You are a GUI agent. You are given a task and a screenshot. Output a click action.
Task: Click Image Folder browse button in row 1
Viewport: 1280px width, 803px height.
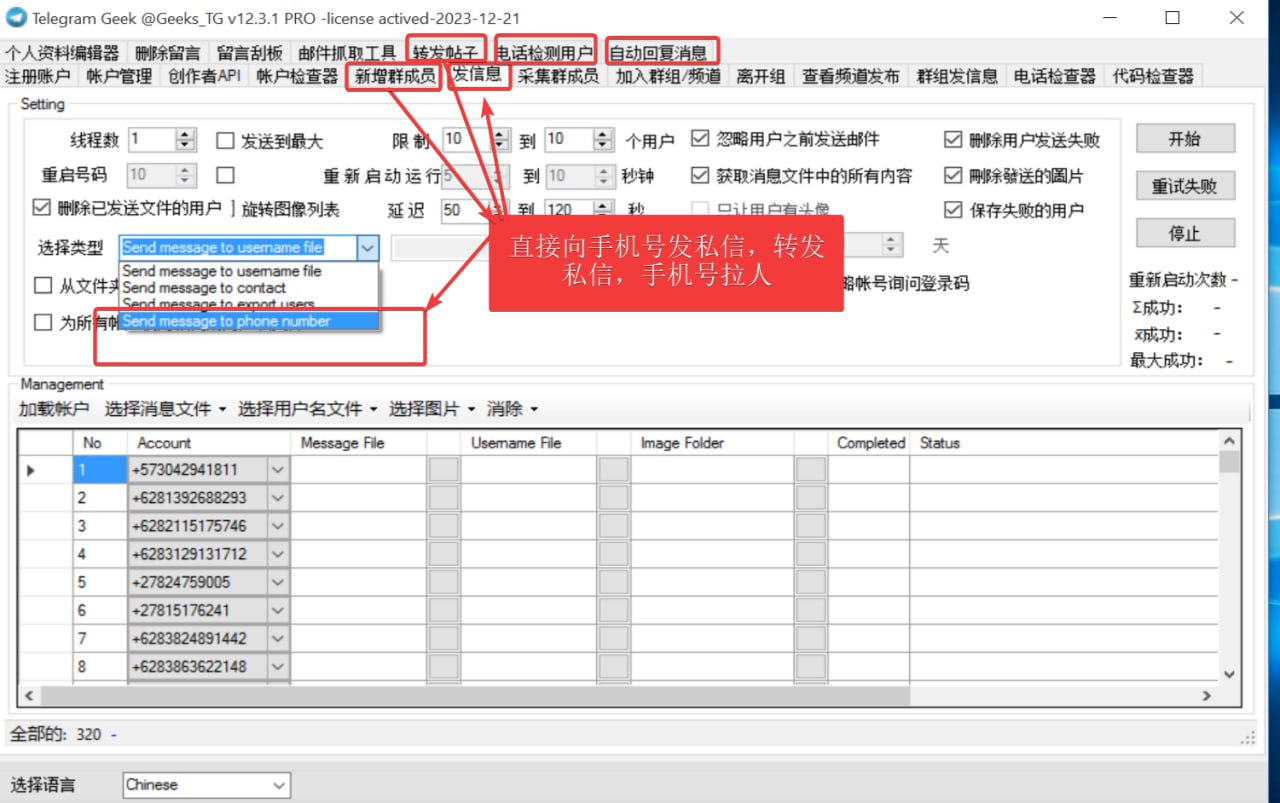tap(811, 469)
